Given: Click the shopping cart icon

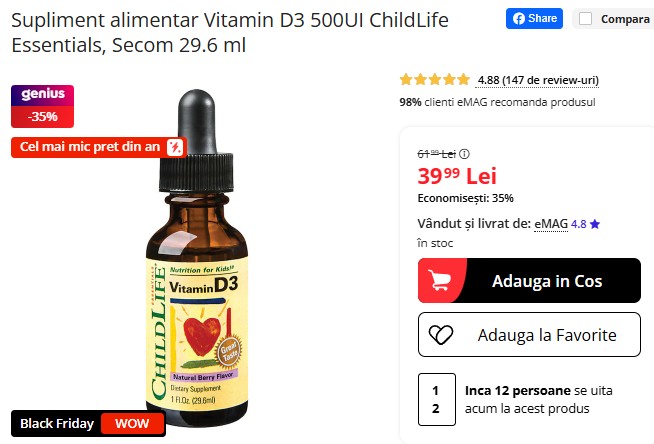Looking at the screenshot, I should 440,281.
